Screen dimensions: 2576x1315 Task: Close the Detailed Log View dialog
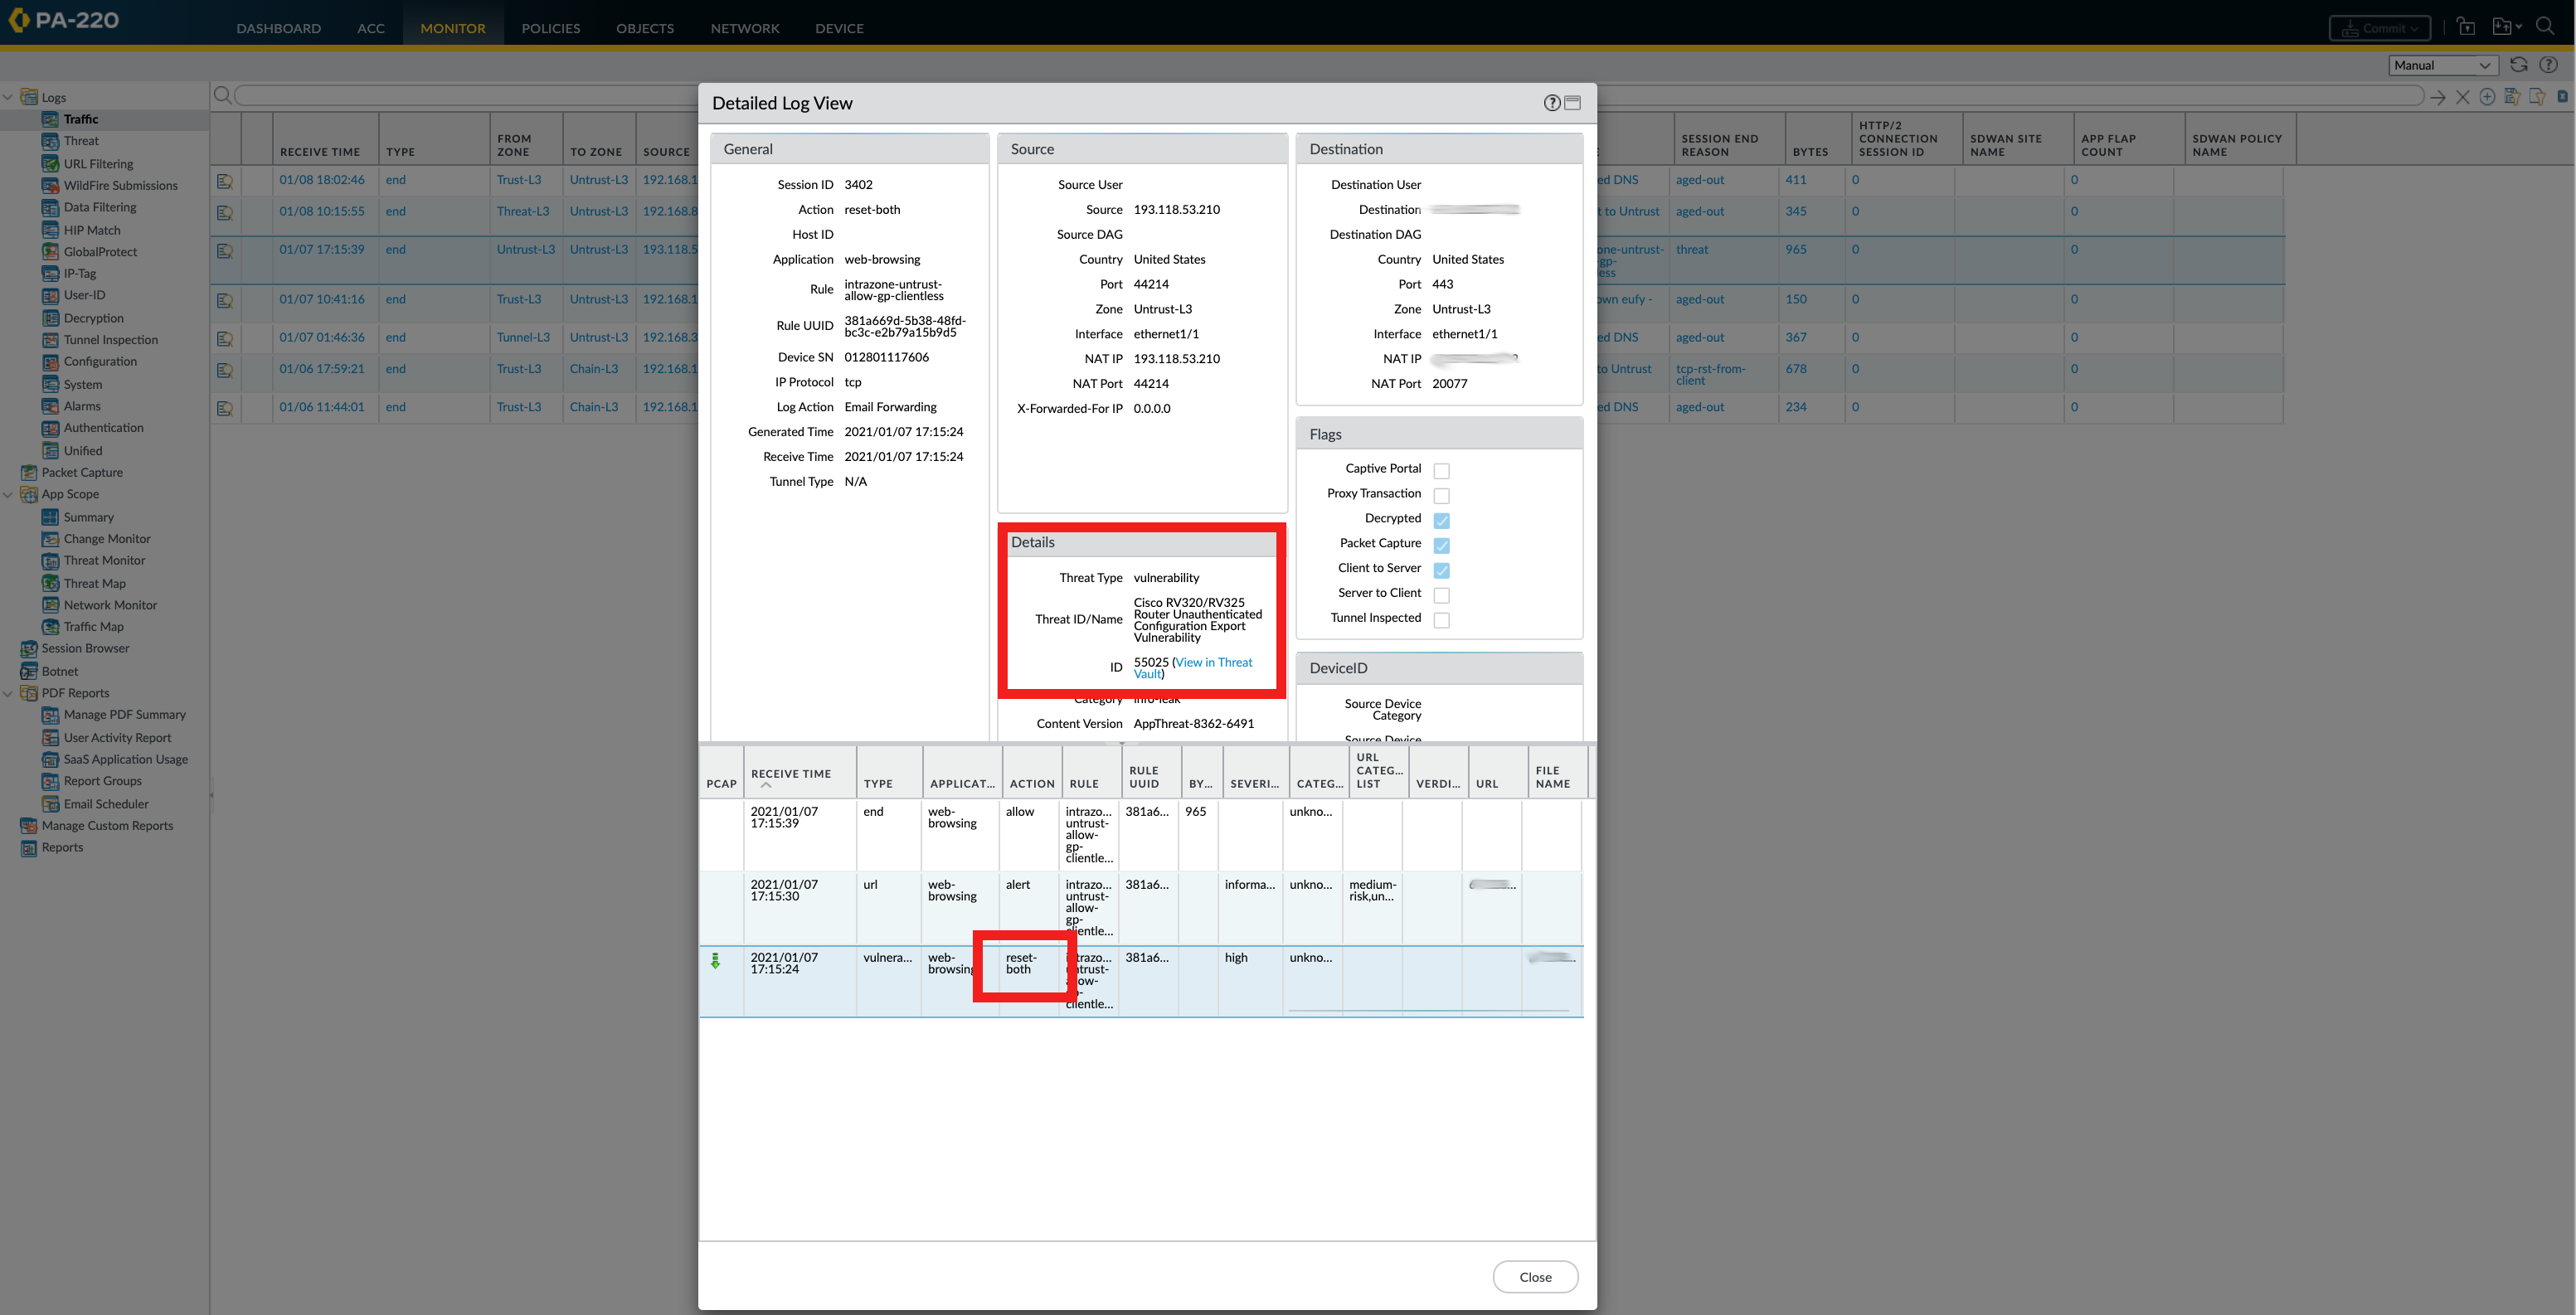tap(1535, 1277)
